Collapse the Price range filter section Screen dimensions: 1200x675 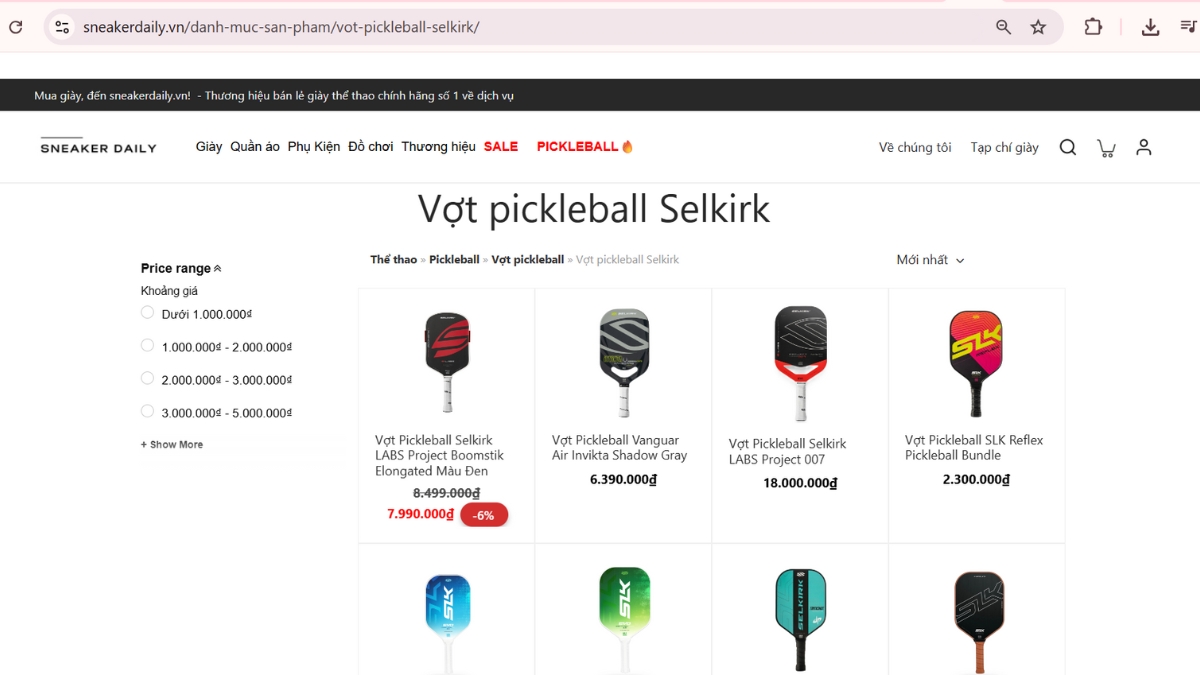(x=181, y=268)
